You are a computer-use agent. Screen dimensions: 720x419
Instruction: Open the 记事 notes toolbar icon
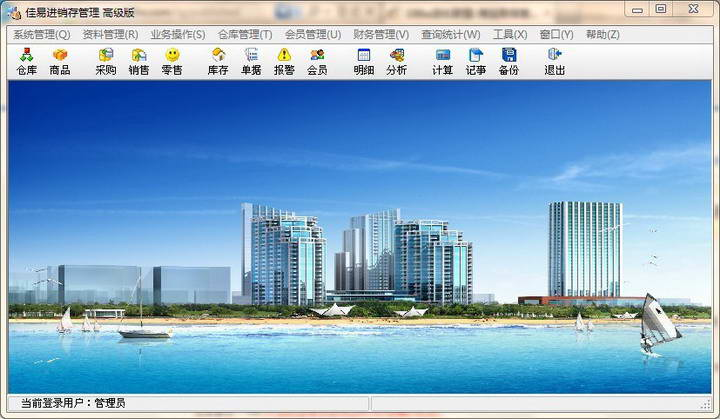coord(476,62)
